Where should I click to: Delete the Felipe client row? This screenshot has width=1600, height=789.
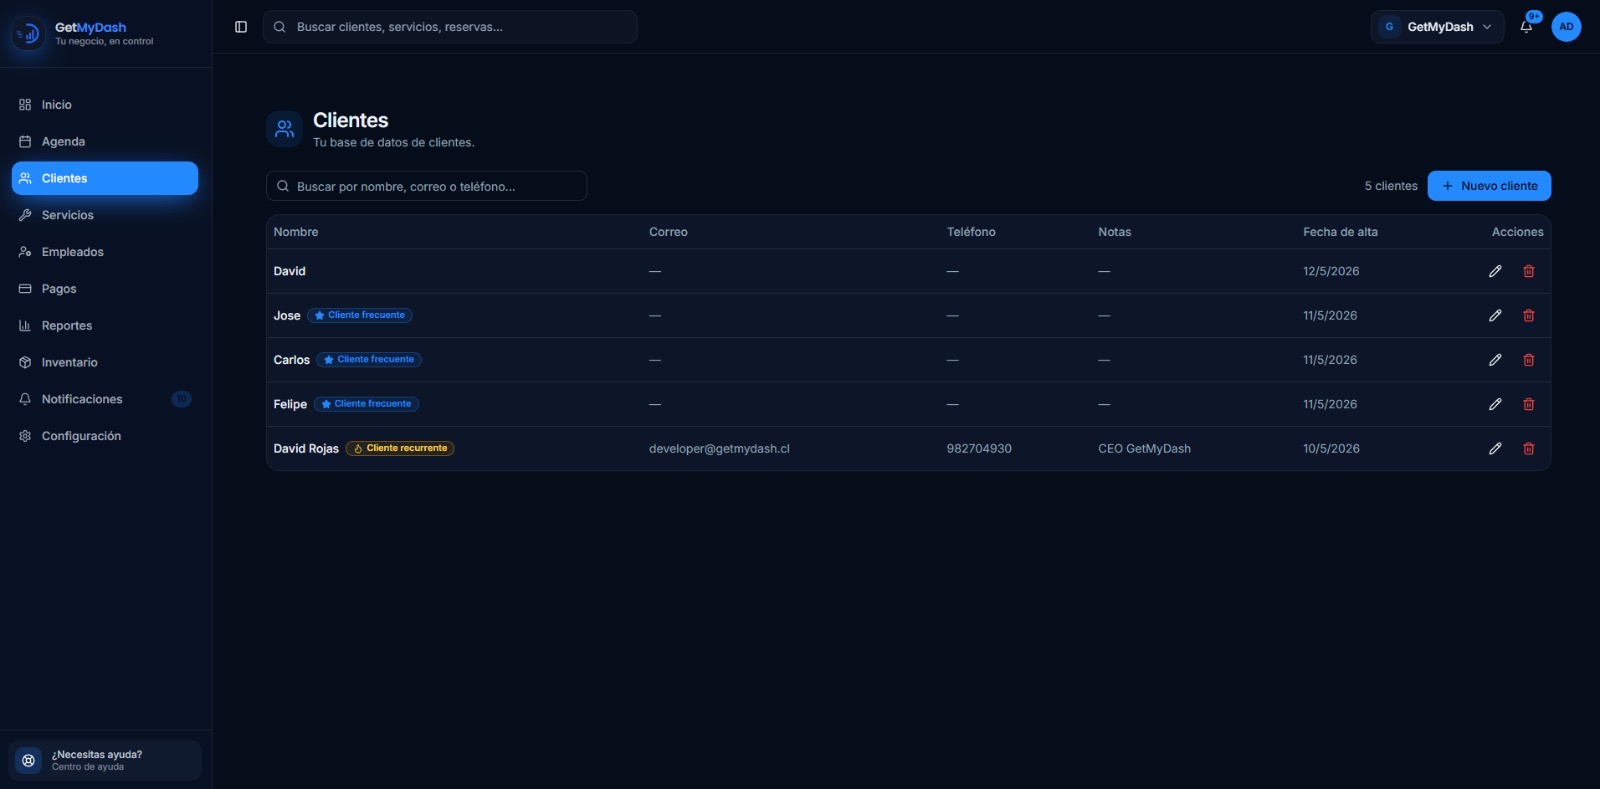(1528, 404)
